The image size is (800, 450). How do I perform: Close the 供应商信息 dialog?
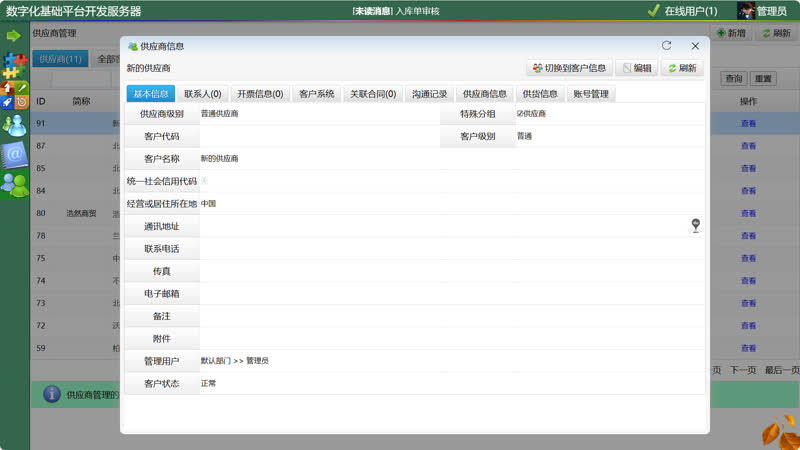click(x=695, y=46)
